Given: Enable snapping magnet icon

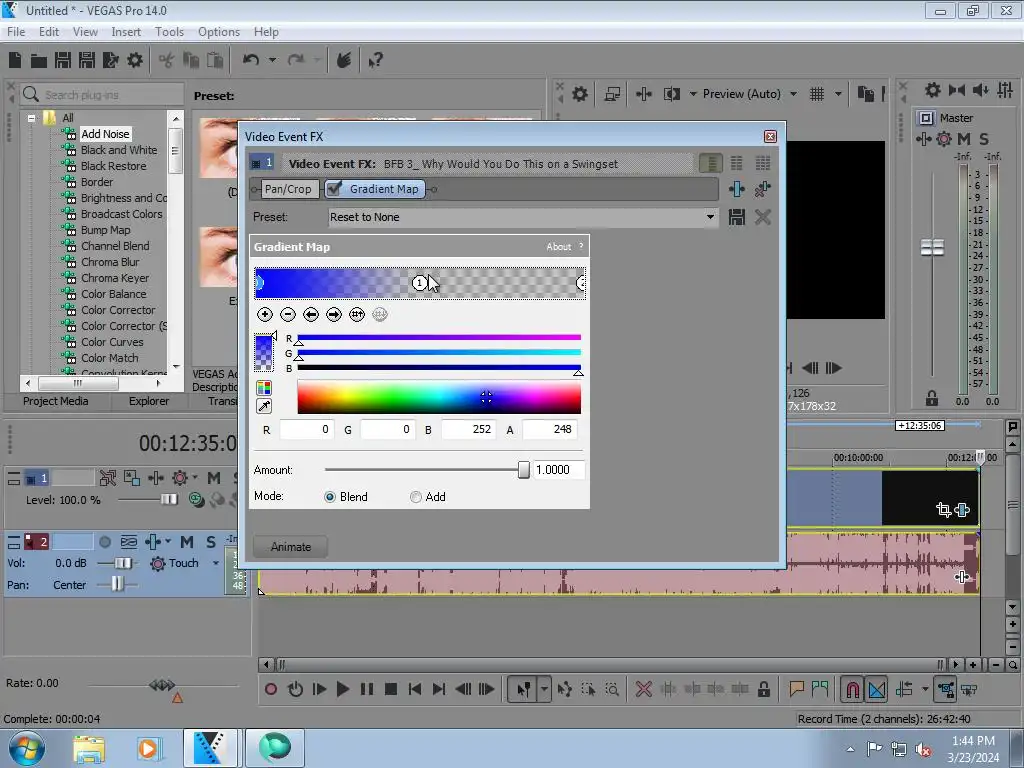Looking at the screenshot, I should click(852, 689).
